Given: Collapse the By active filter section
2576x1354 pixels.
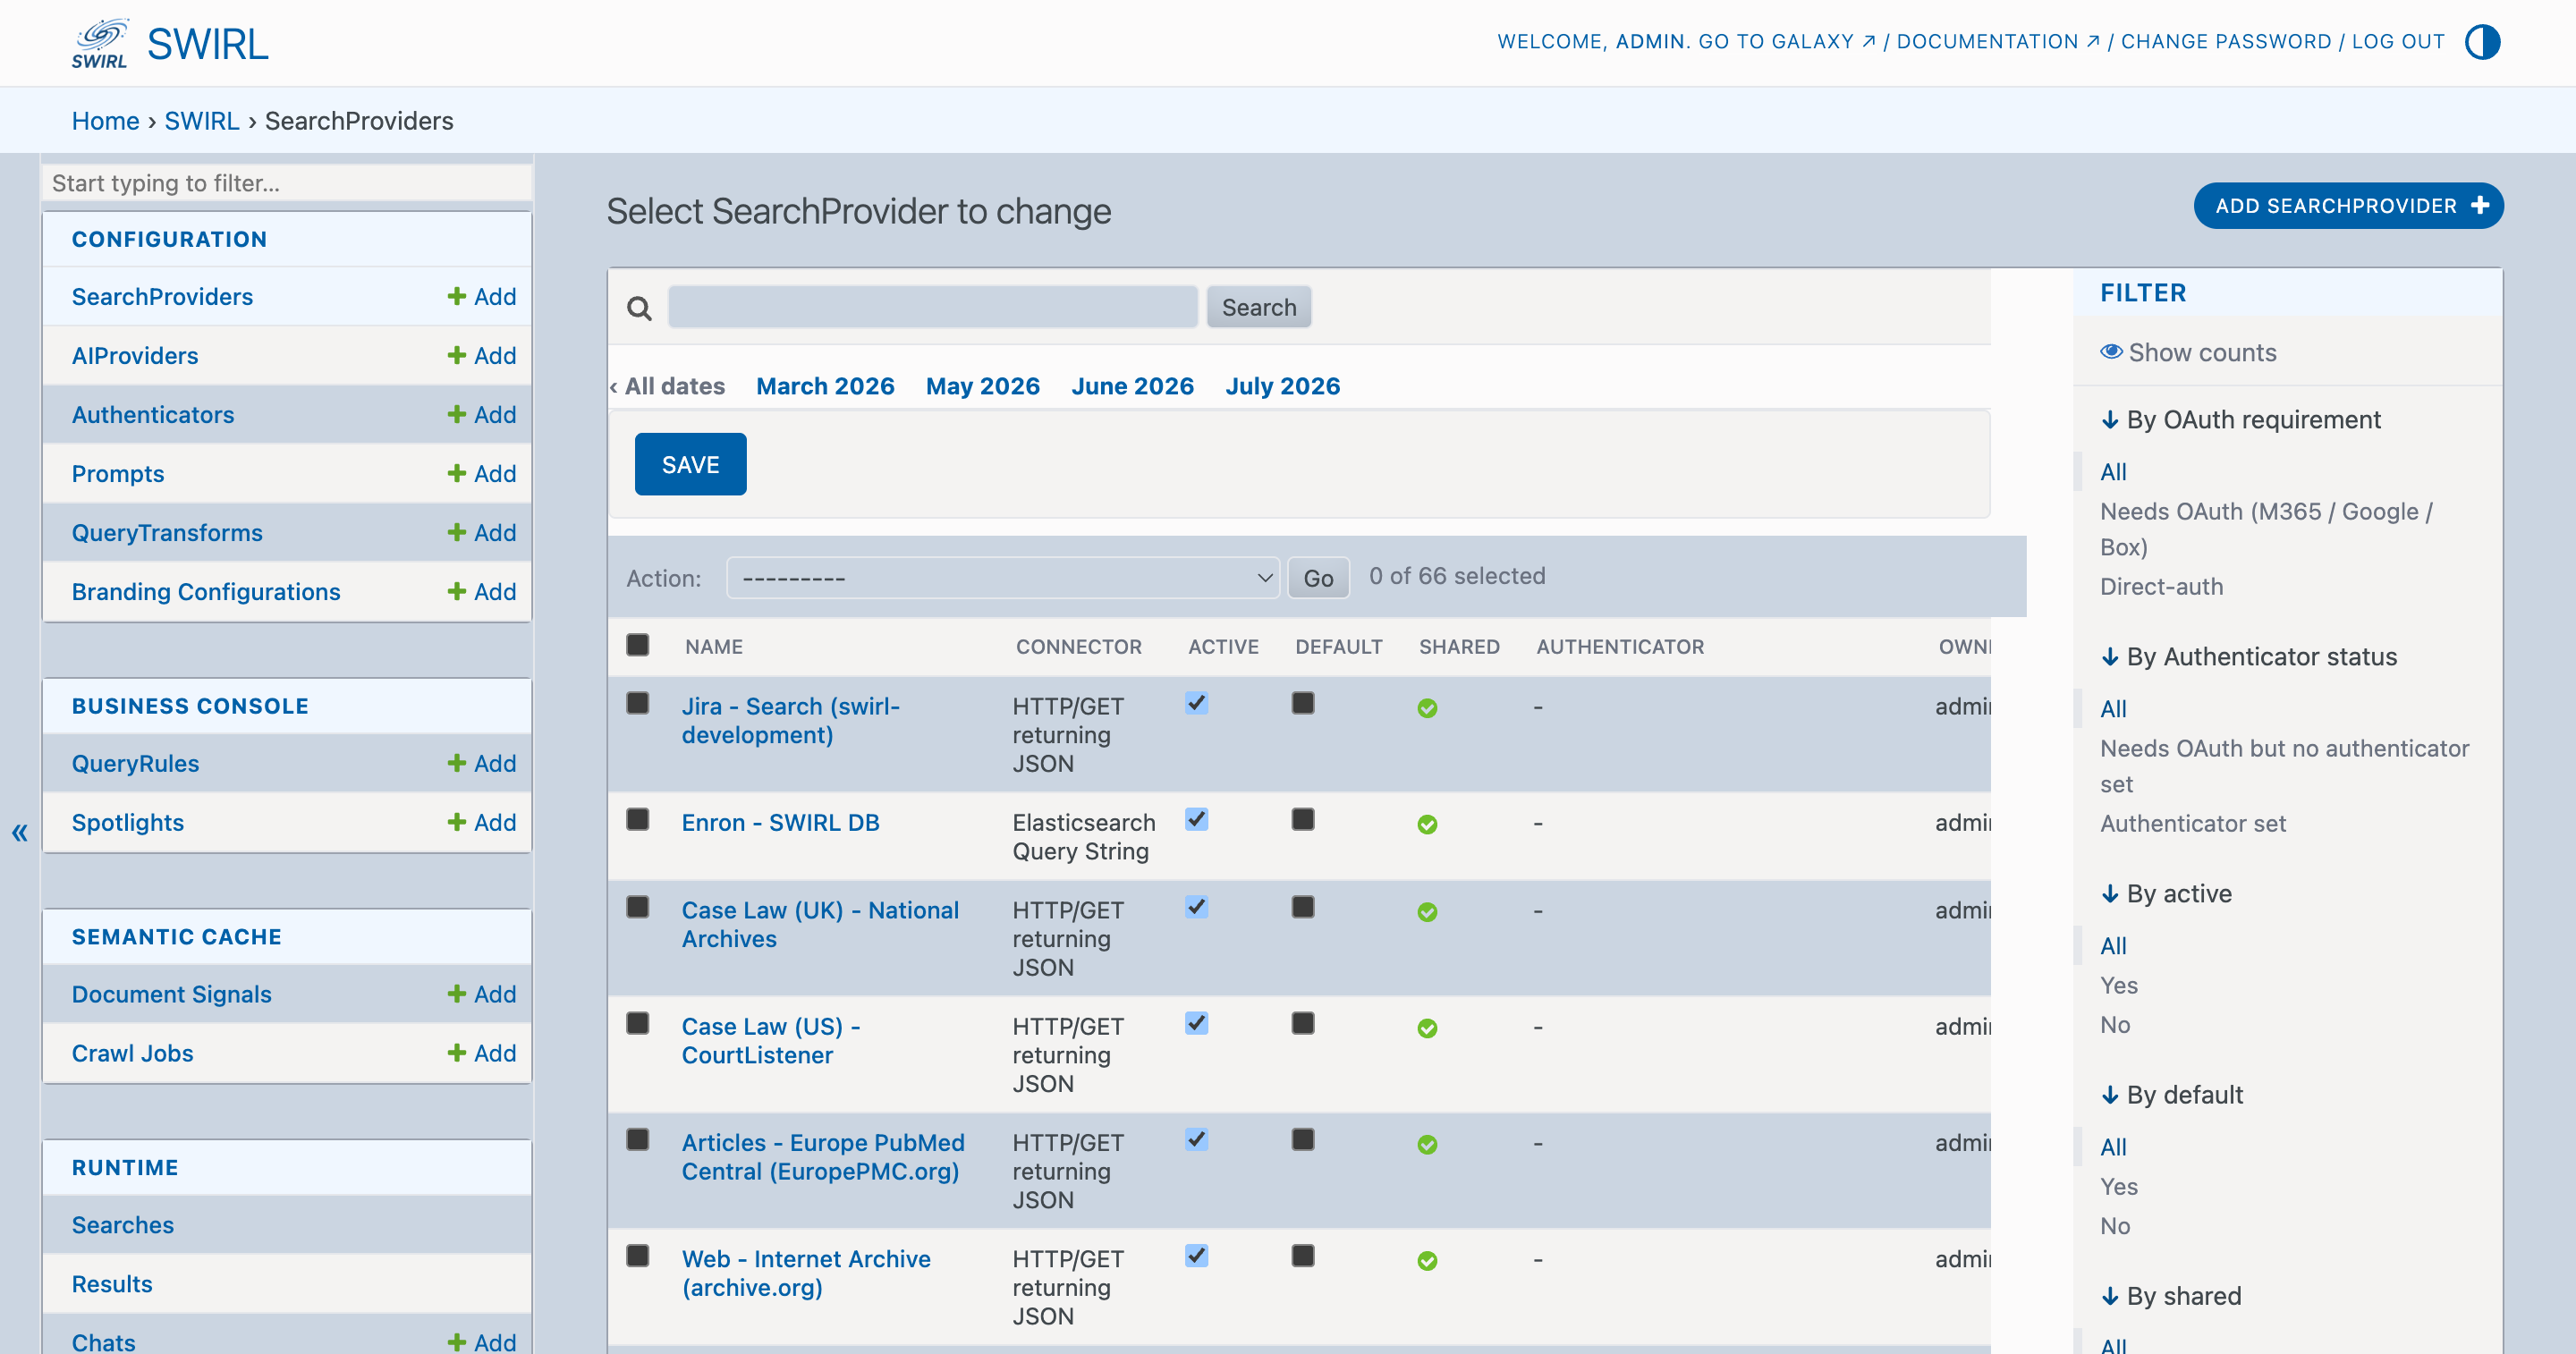Looking at the screenshot, I should point(2166,894).
